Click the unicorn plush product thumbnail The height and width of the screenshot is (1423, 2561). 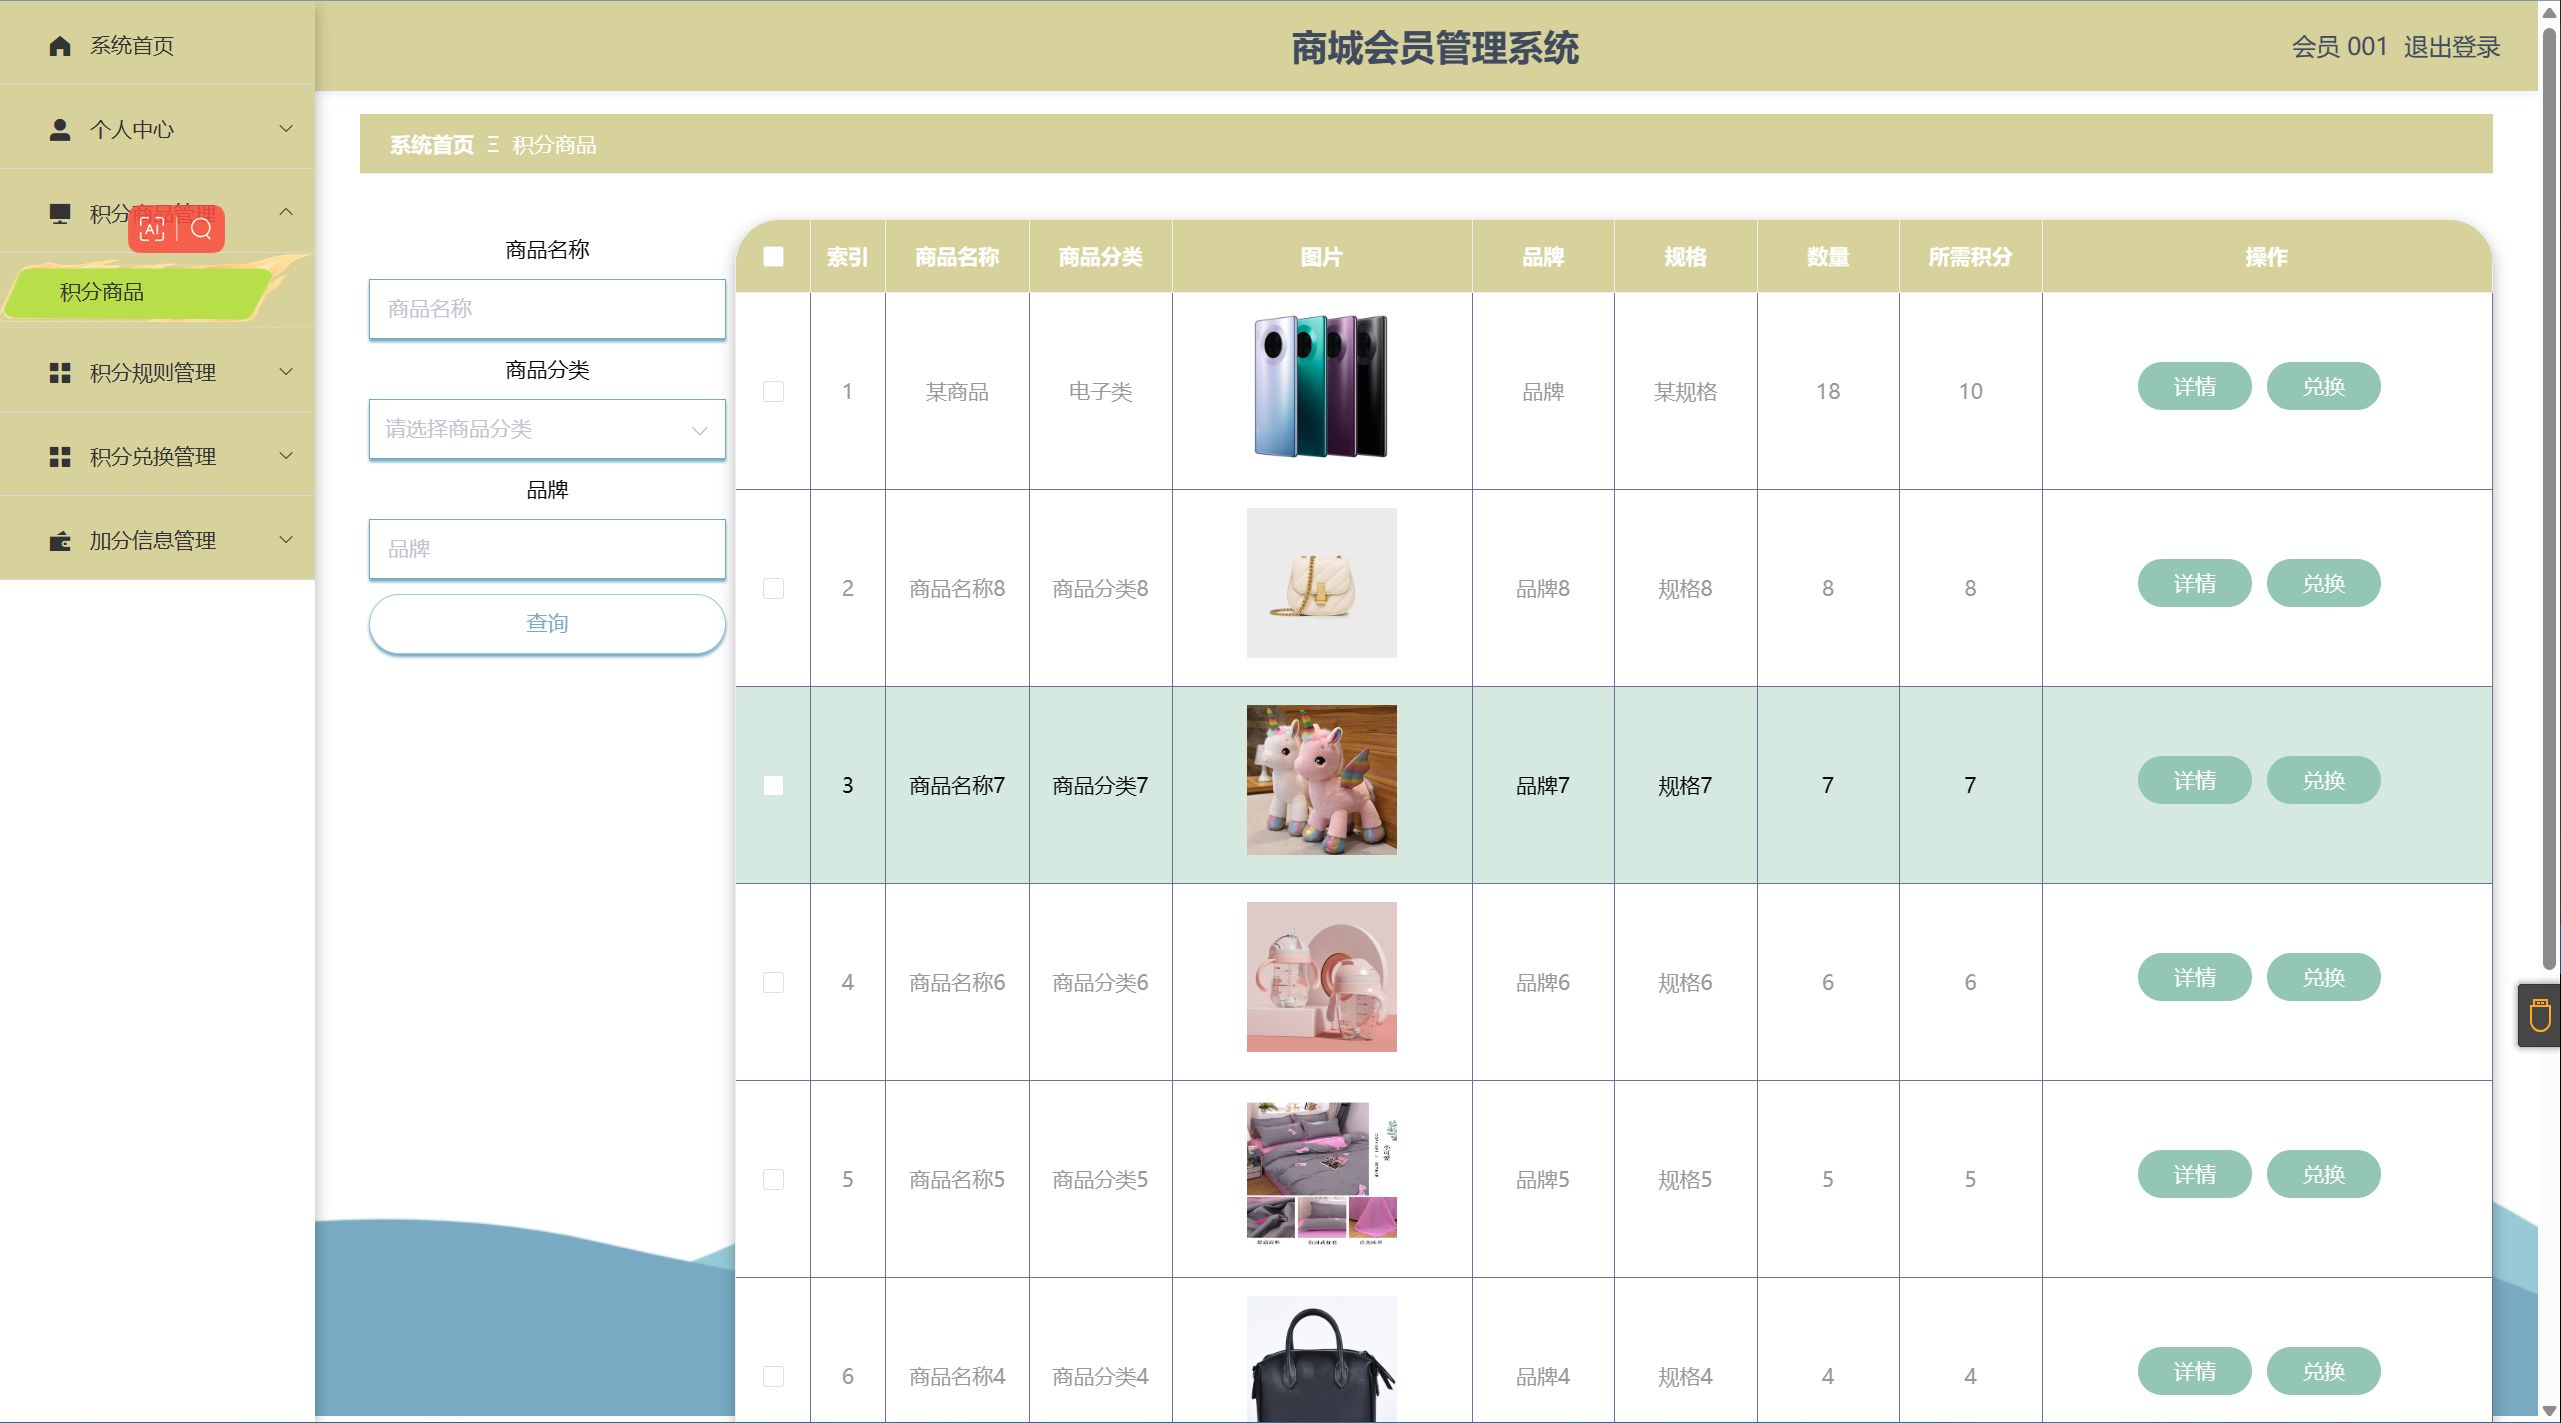pyautogui.click(x=1321, y=780)
